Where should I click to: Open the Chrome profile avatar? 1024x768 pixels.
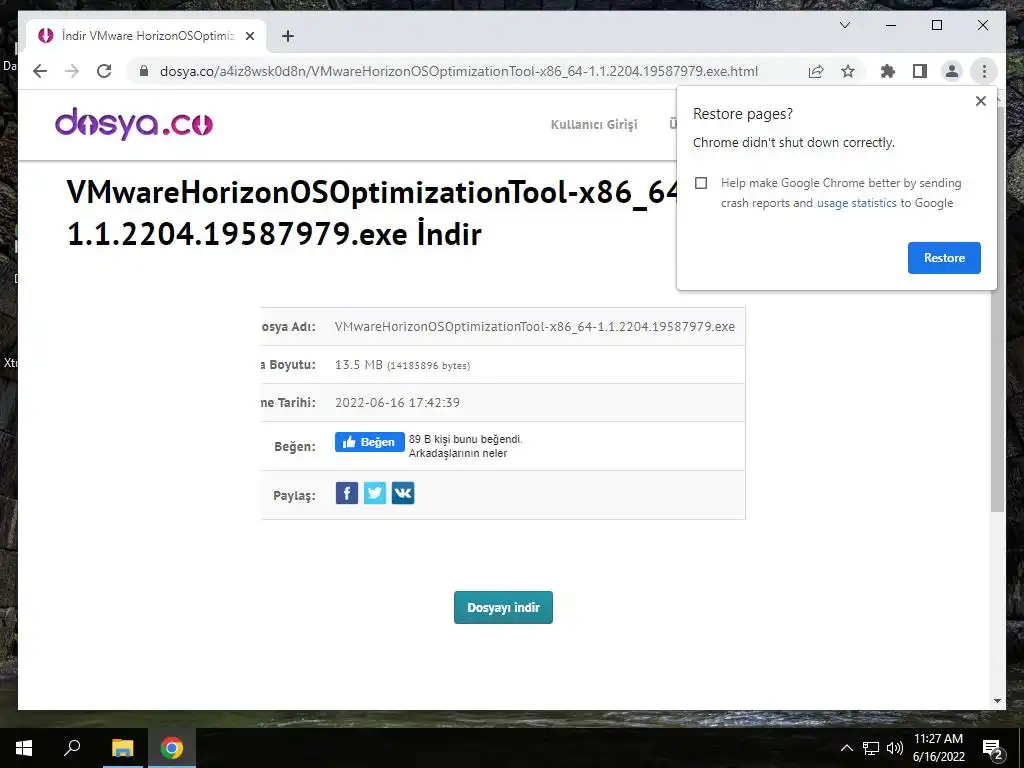click(952, 71)
